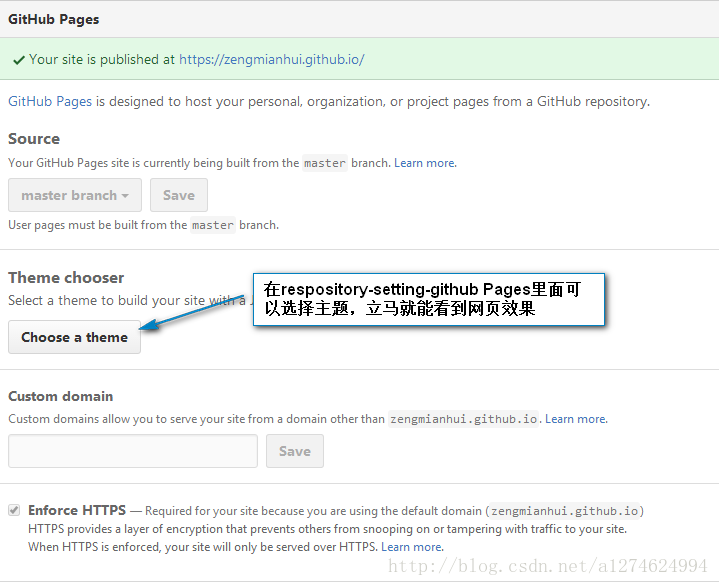Click the GitHub Pages documentation link
The image size is (719, 586).
tap(50, 101)
